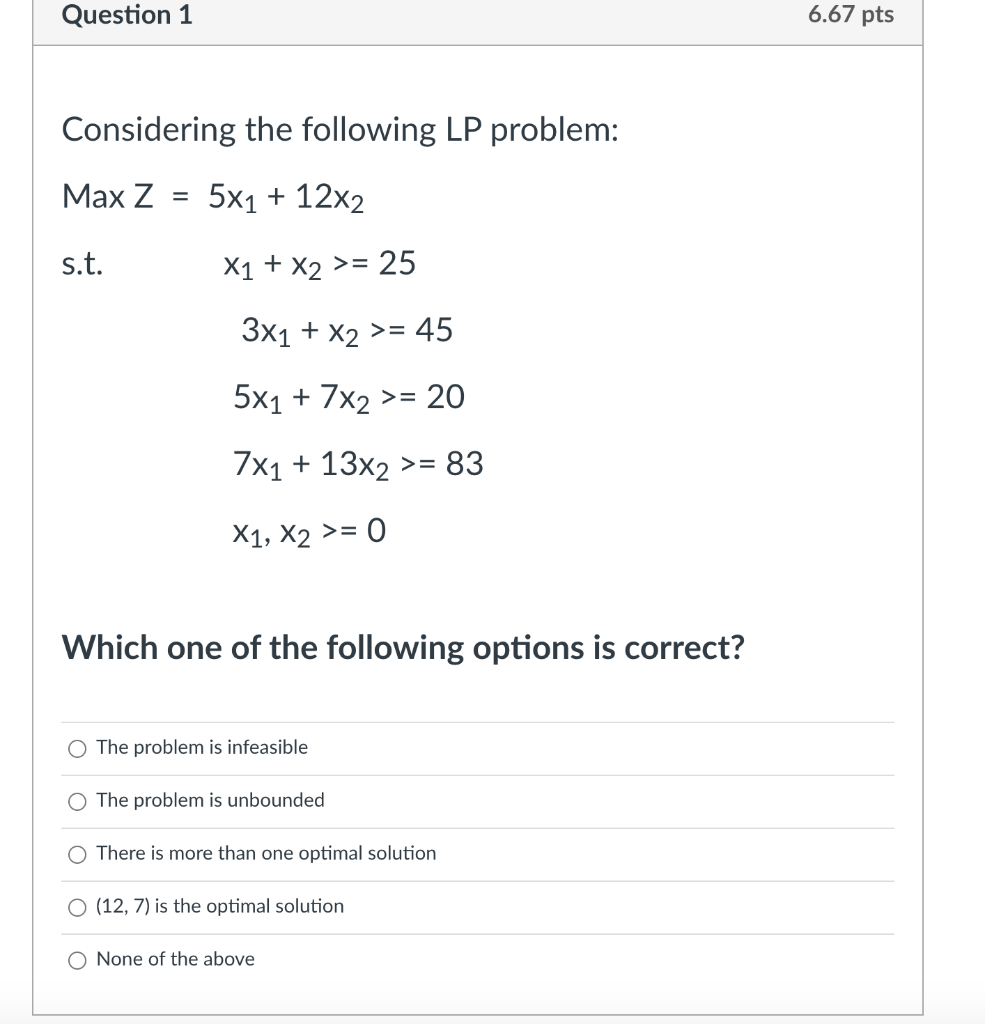The height and width of the screenshot is (1024, 985).
Task: Click the 'None of the above' answer text
Action: pos(175,959)
